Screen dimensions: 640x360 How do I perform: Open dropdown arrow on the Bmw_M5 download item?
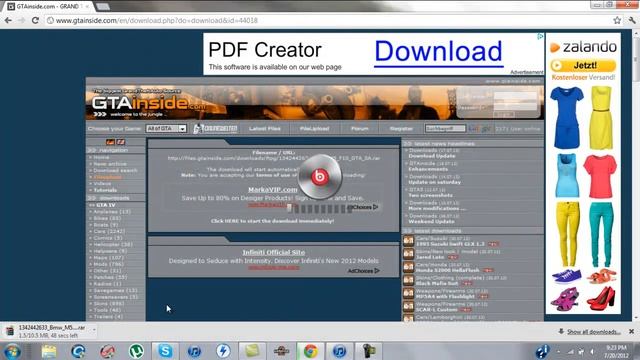coord(94,329)
